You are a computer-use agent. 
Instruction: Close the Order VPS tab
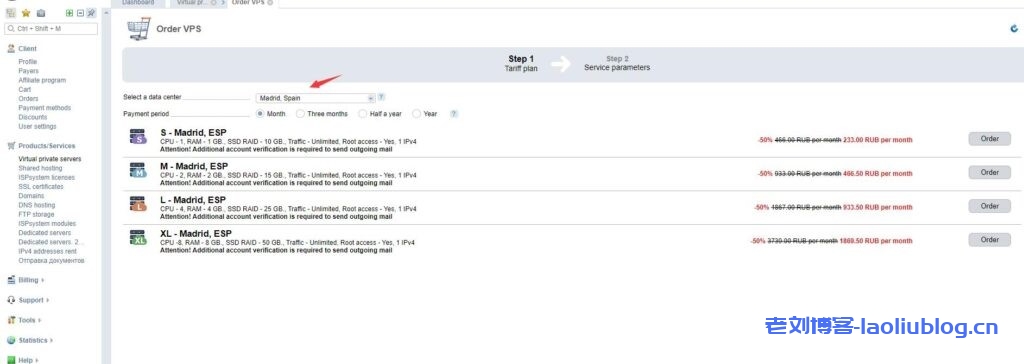tap(270, 3)
